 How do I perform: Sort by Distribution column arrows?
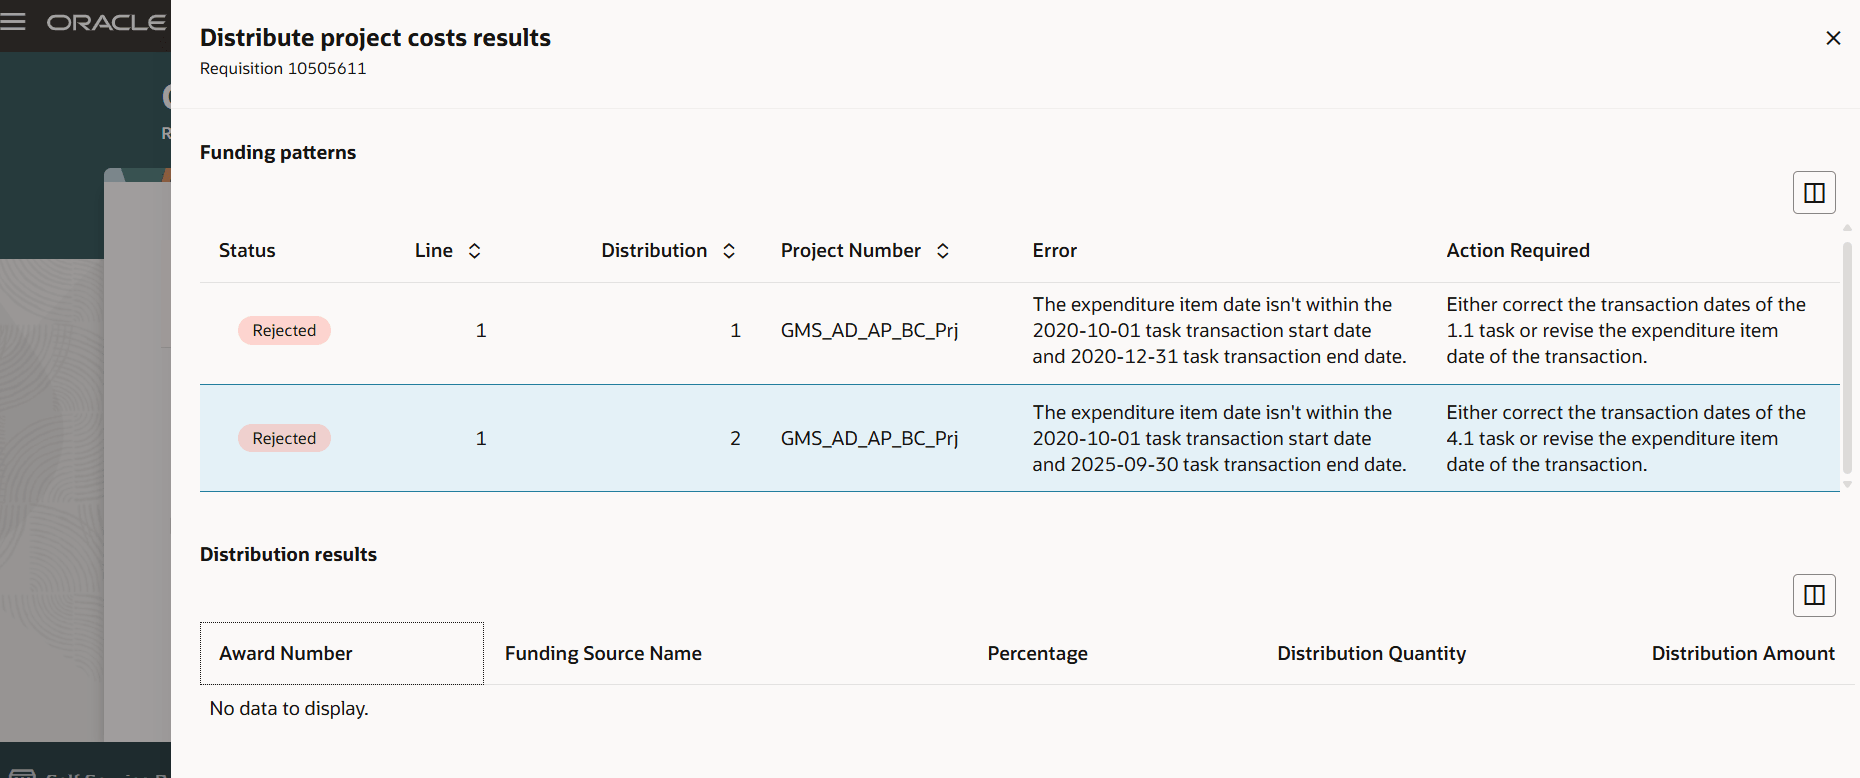pyautogui.click(x=729, y=251)
